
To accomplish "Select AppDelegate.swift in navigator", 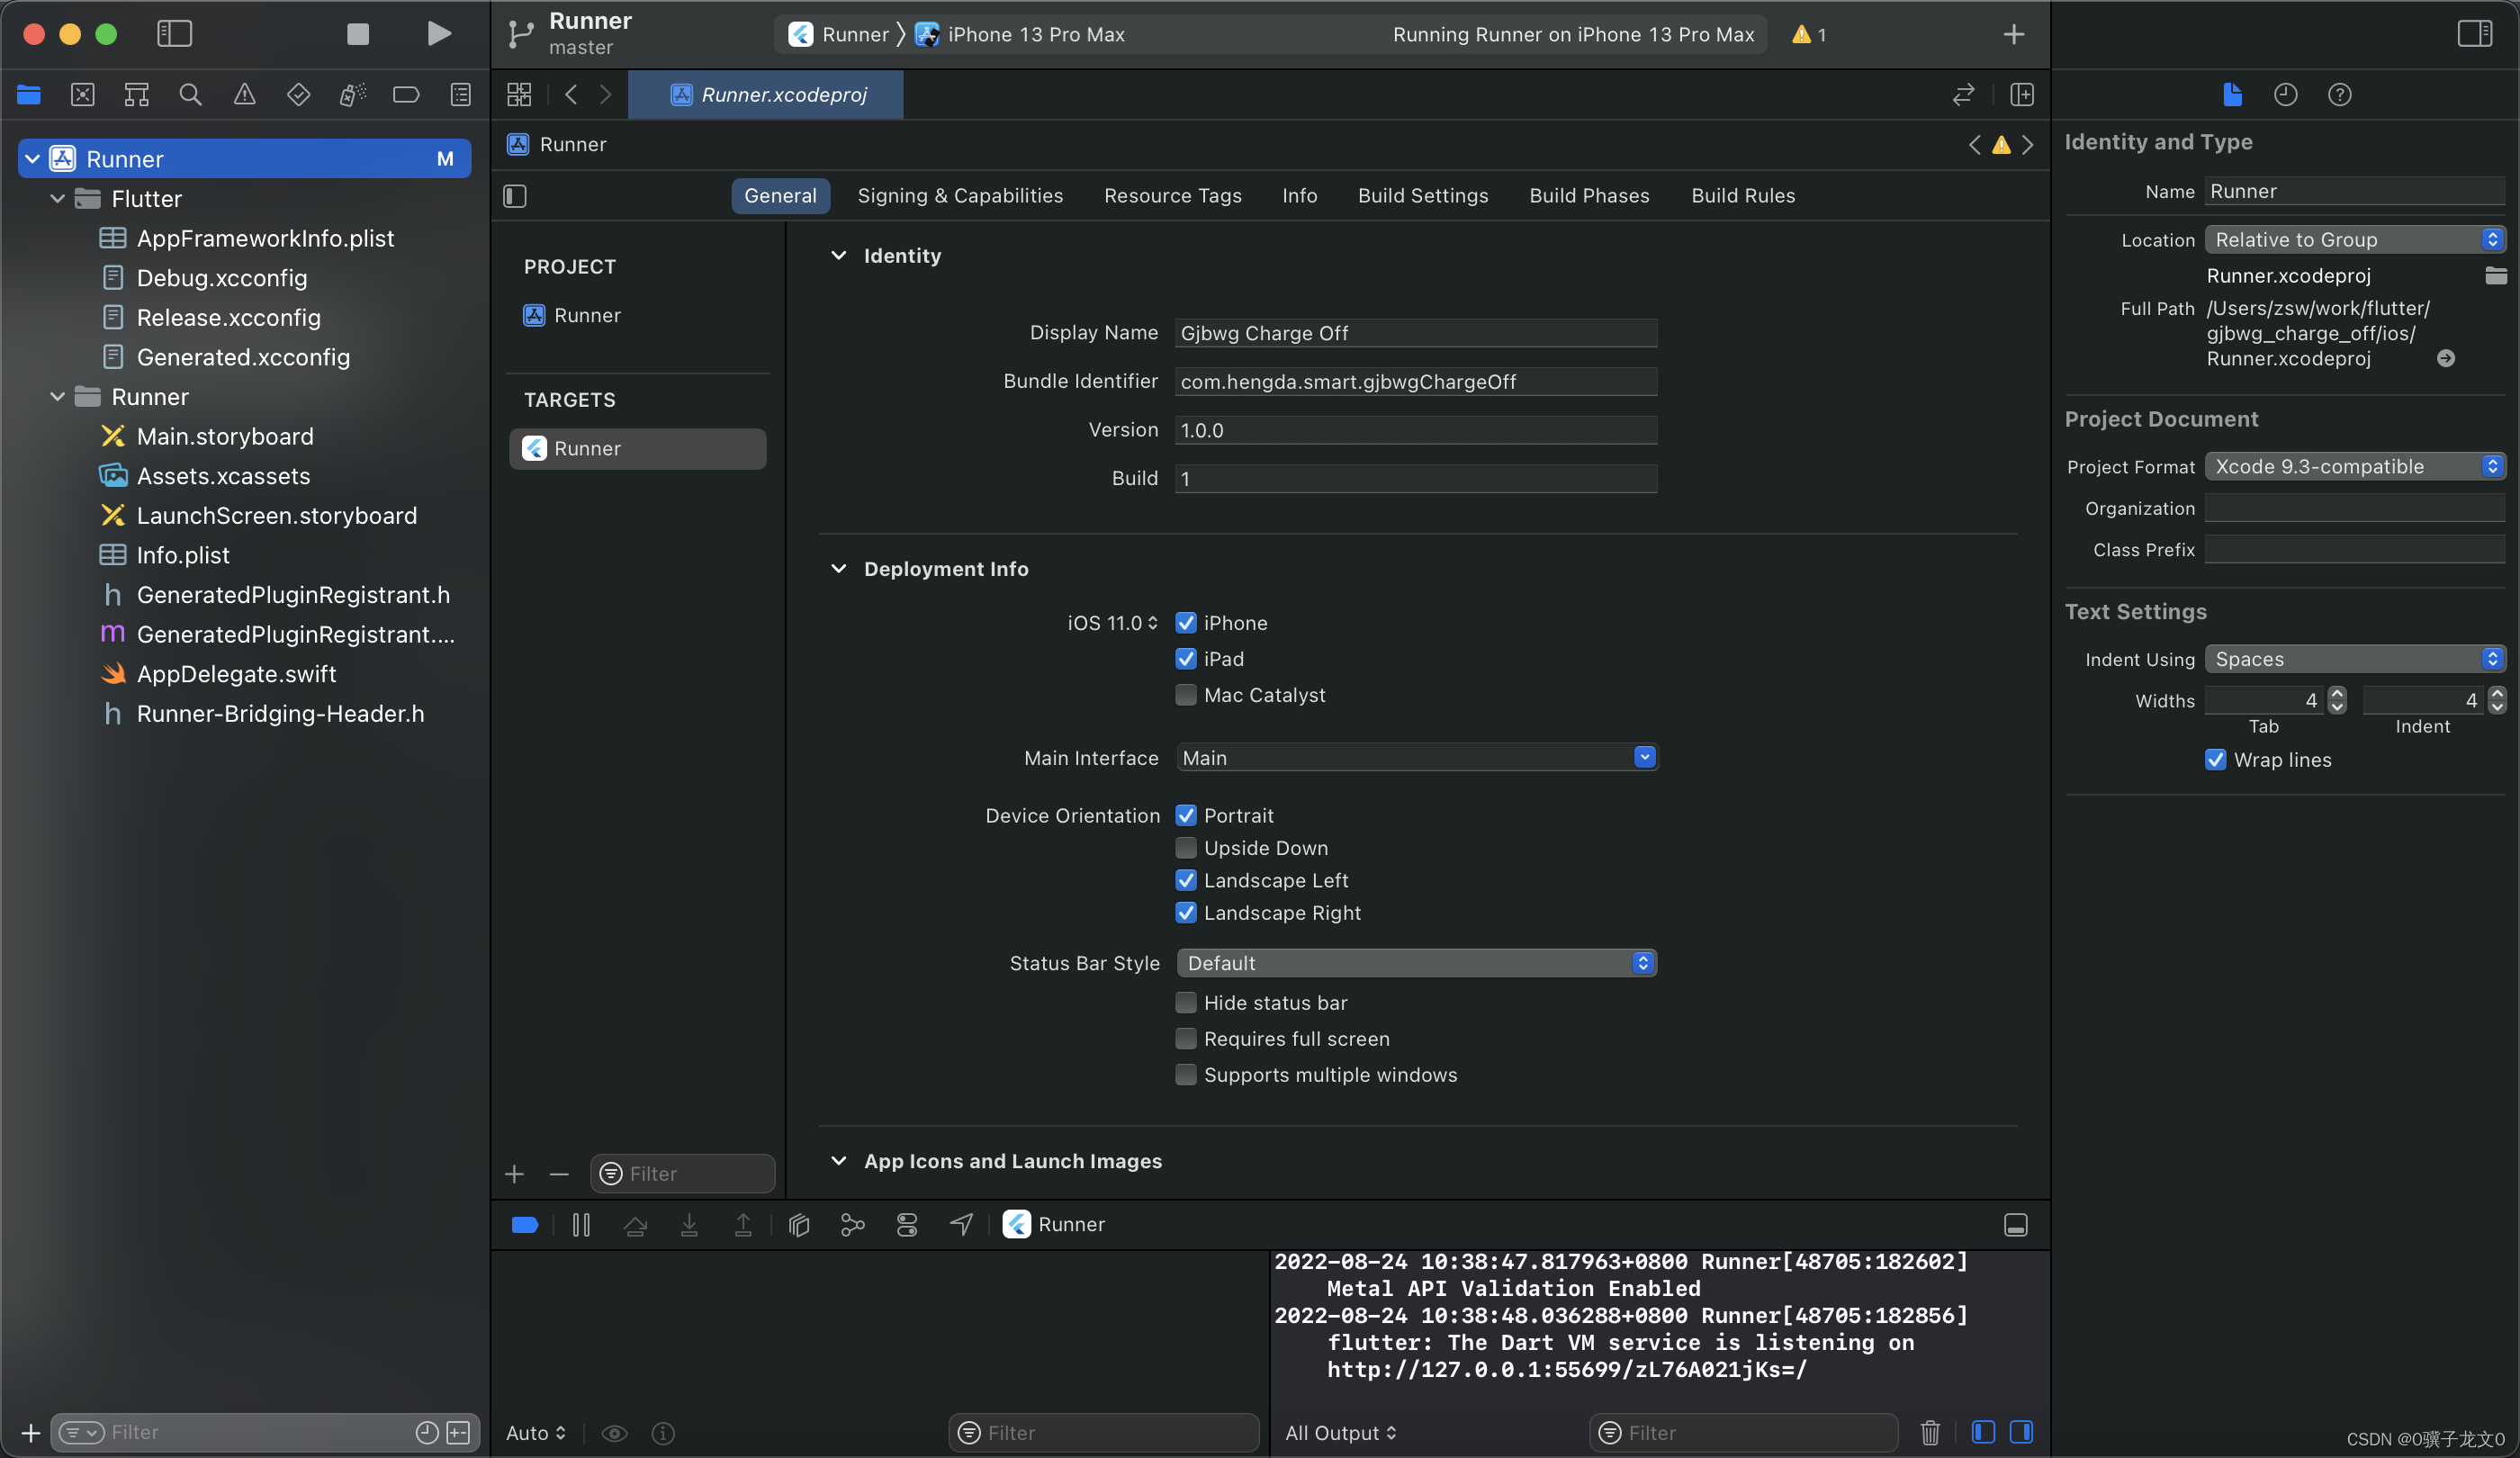I will coord(237,674).
